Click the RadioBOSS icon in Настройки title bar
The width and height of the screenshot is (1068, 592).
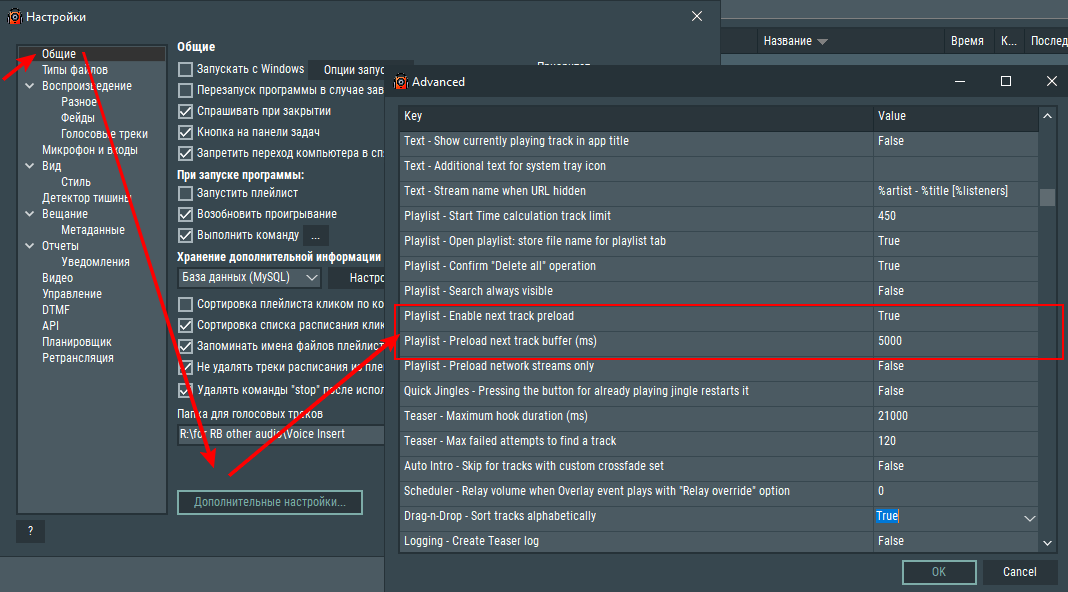tap(15, 17)
